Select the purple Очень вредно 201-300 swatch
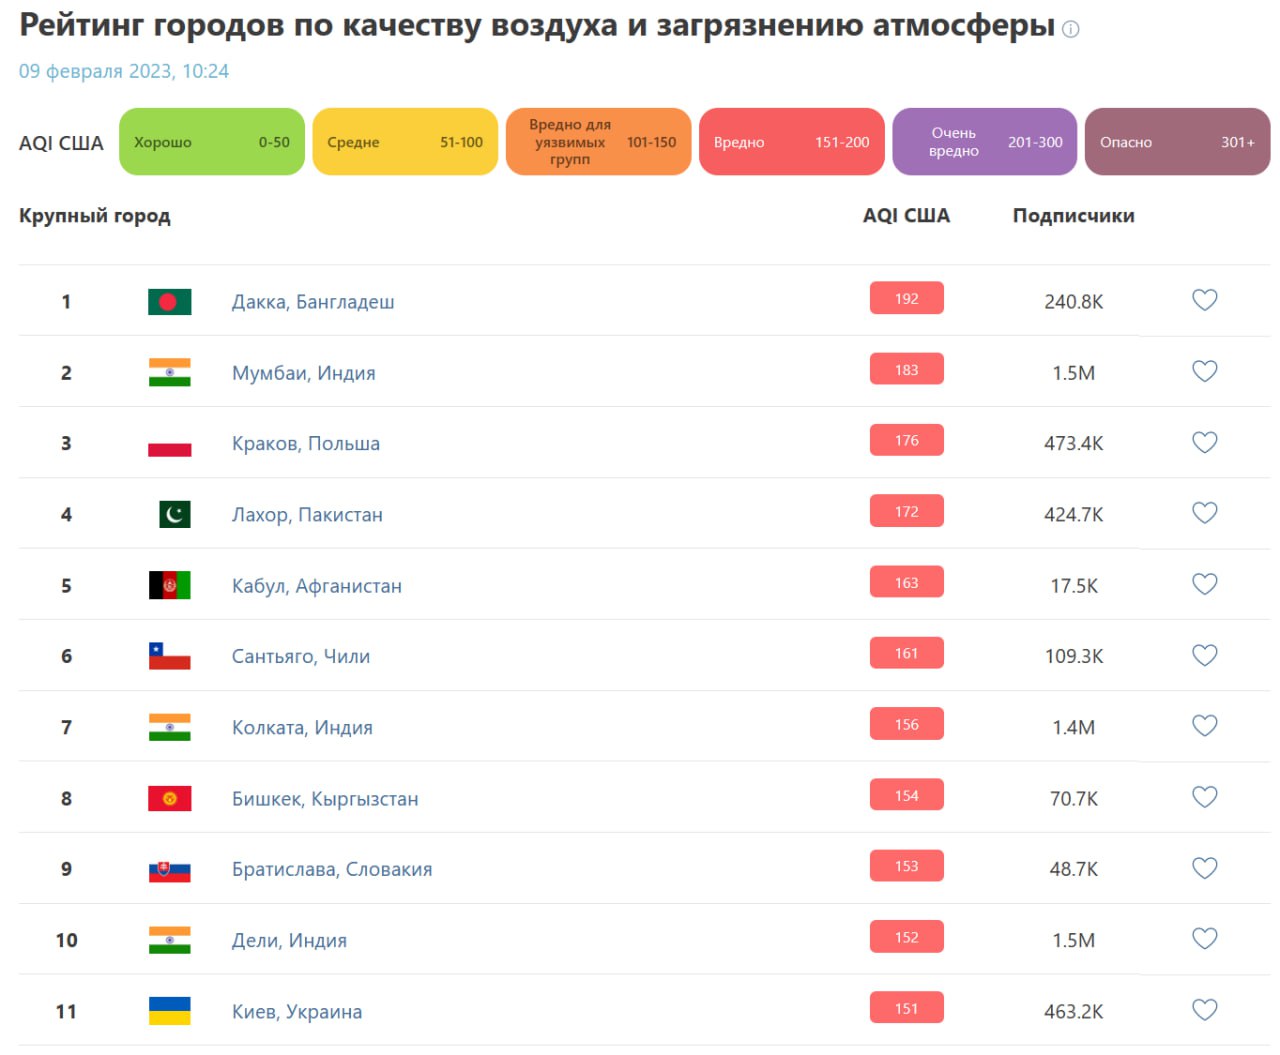This screenshot has width=1280, height=1055. tap(984, 142)
